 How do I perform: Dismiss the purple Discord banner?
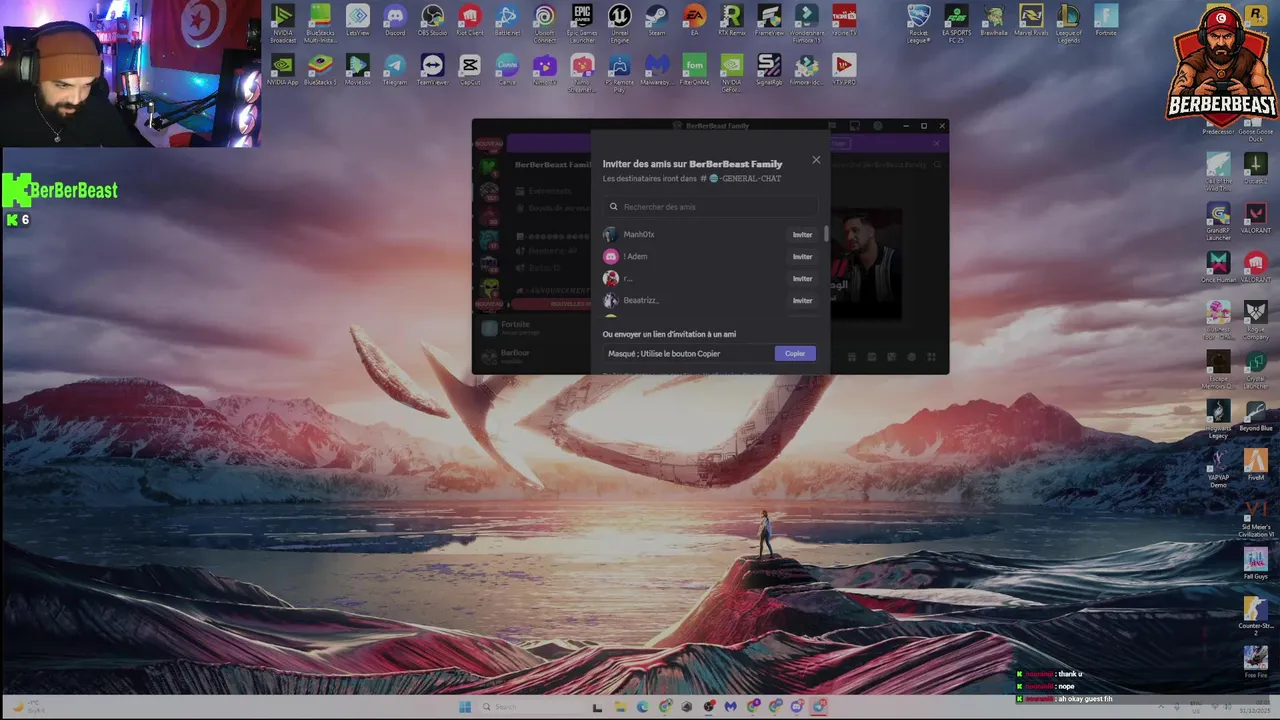pyautogui.click(x=937, y=143)
